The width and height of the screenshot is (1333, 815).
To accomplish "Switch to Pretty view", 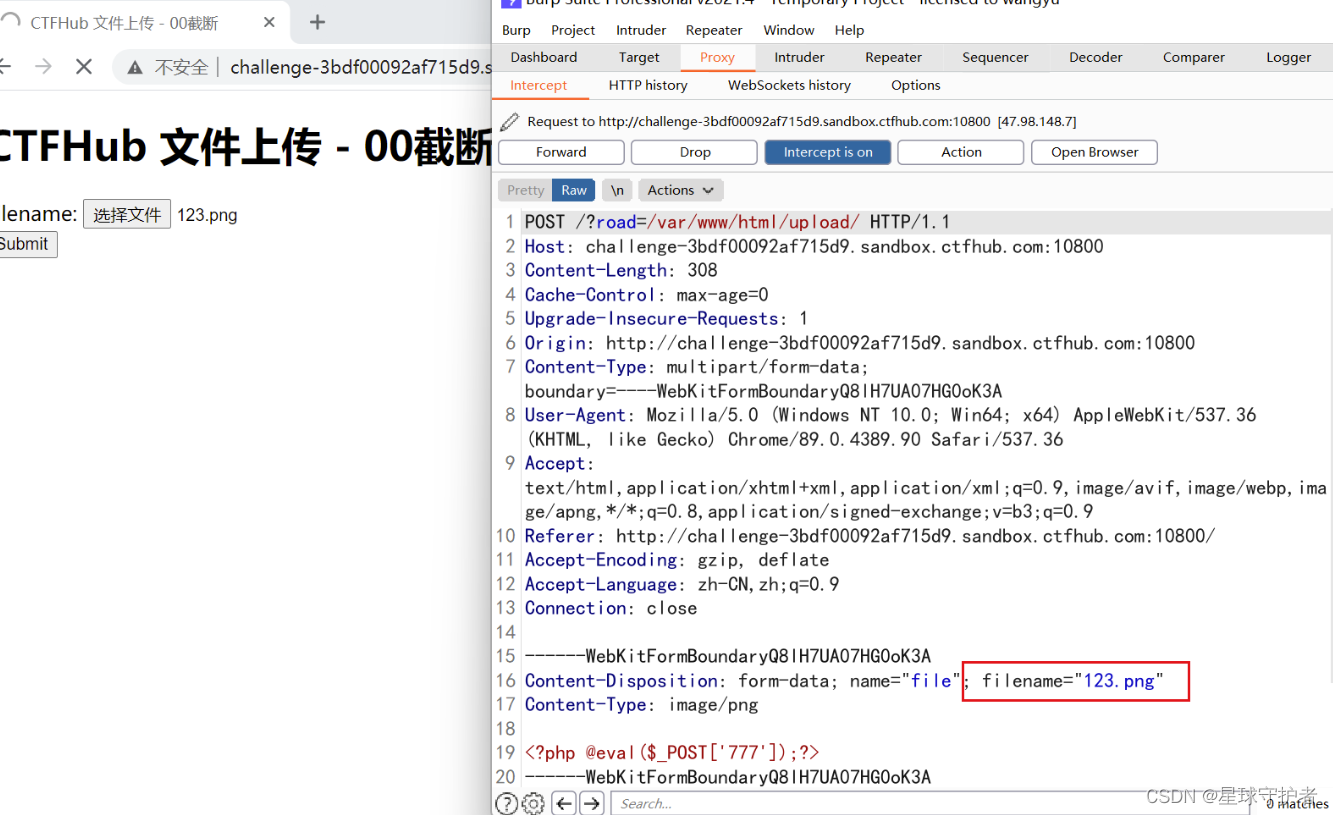I will tap(526, 190).
